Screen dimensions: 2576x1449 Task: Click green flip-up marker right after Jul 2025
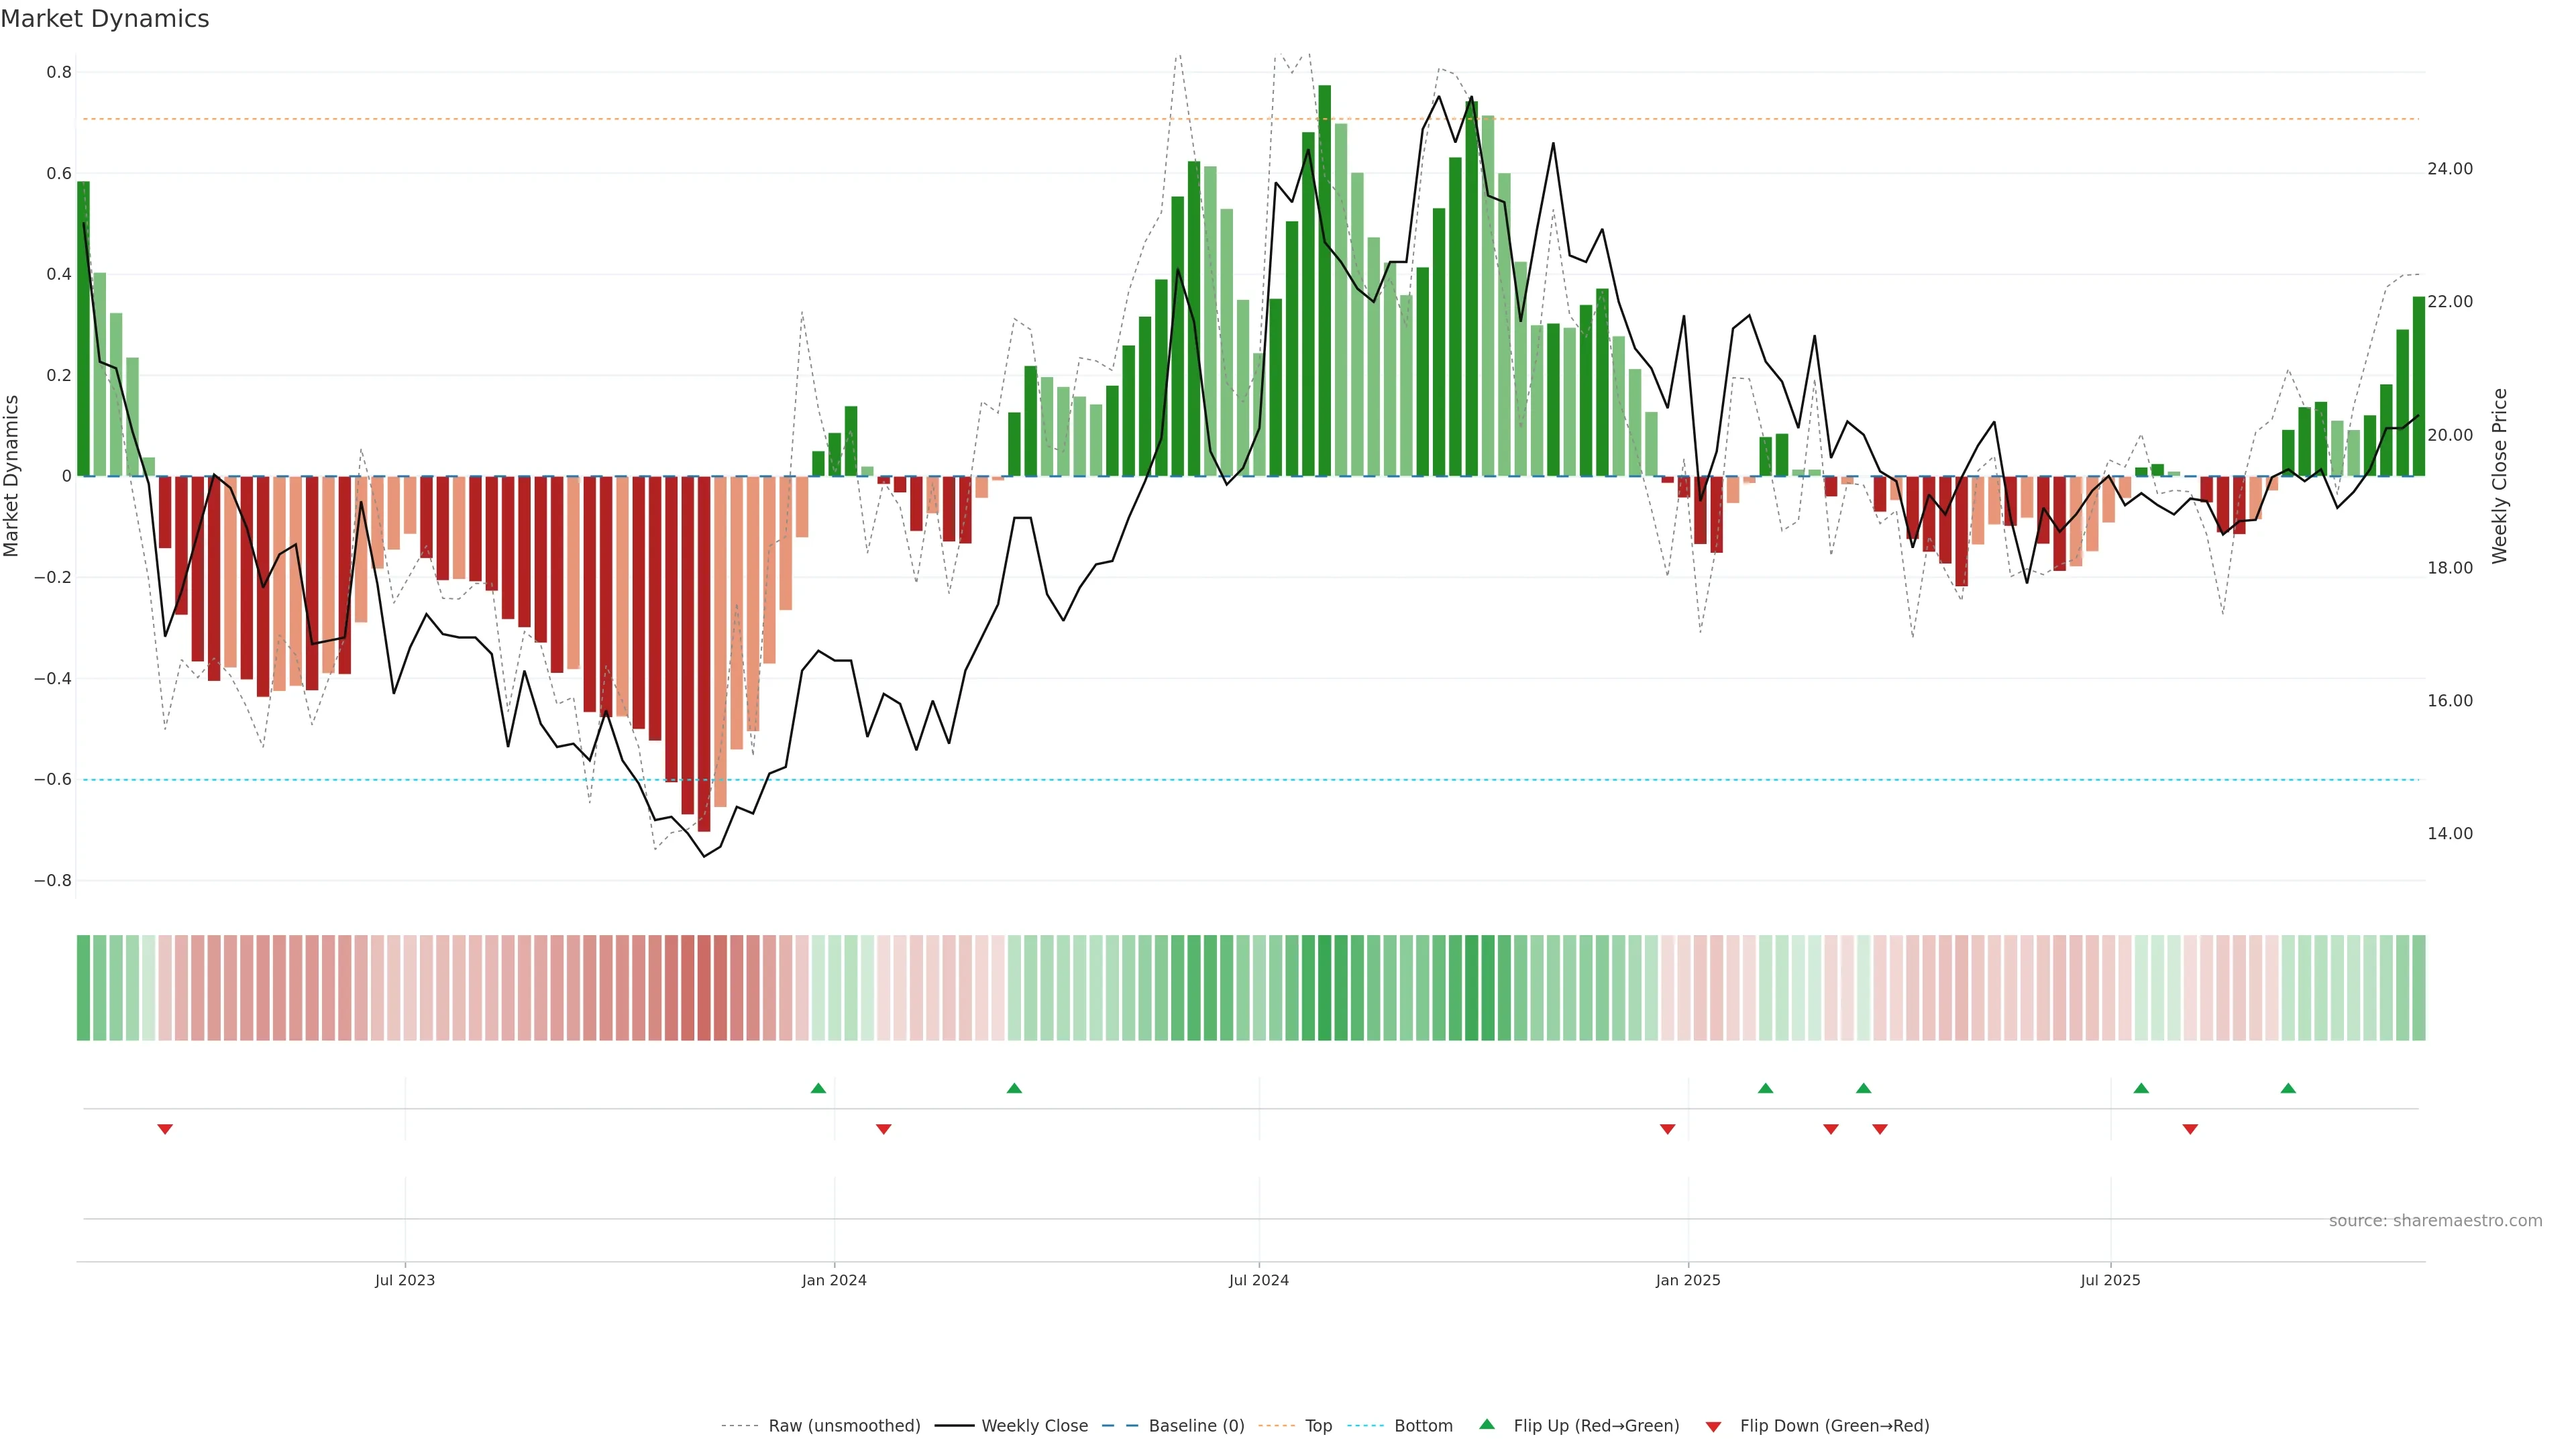(2141, 1088)
